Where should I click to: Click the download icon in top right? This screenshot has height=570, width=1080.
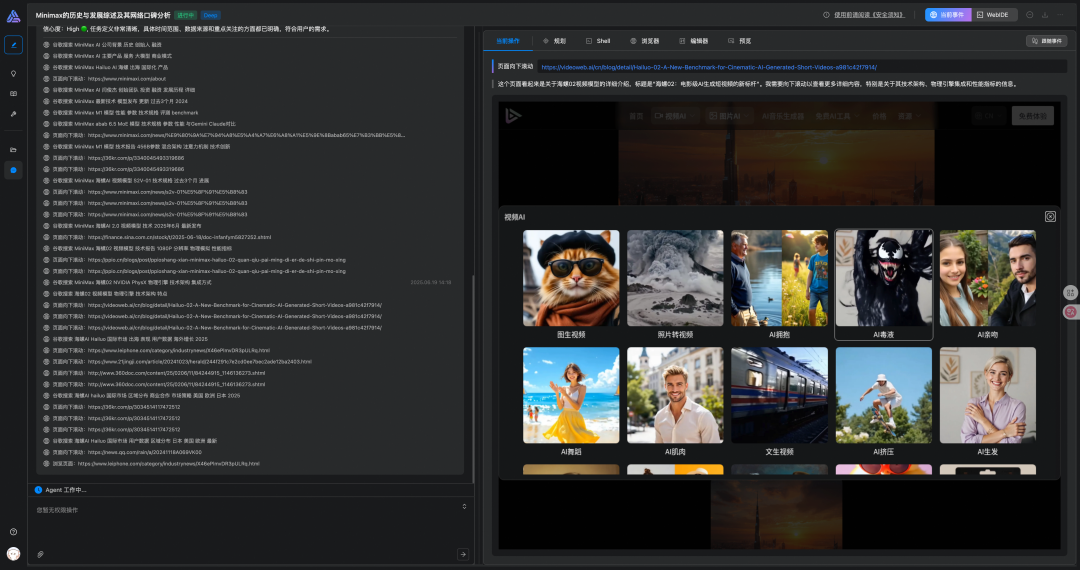1044,15
